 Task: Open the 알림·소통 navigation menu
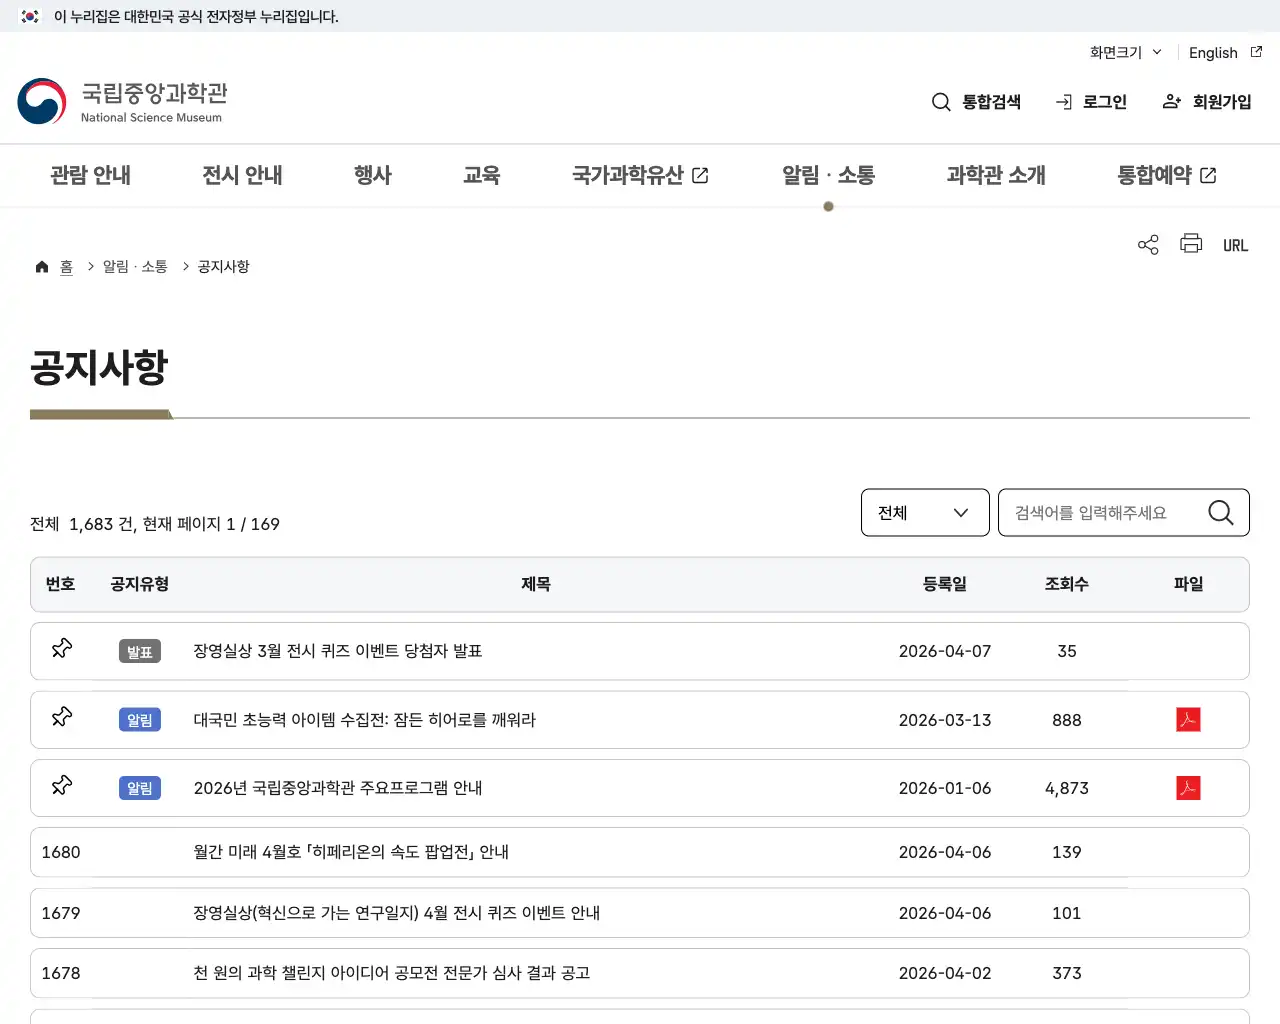tap(828, 175)
